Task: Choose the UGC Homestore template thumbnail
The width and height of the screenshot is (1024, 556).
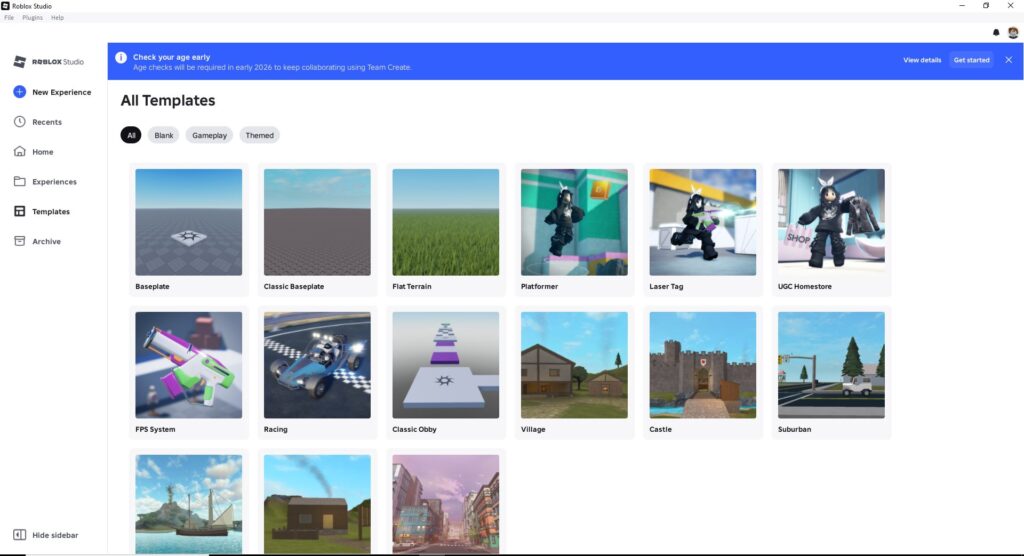Action: pos(831,222)
